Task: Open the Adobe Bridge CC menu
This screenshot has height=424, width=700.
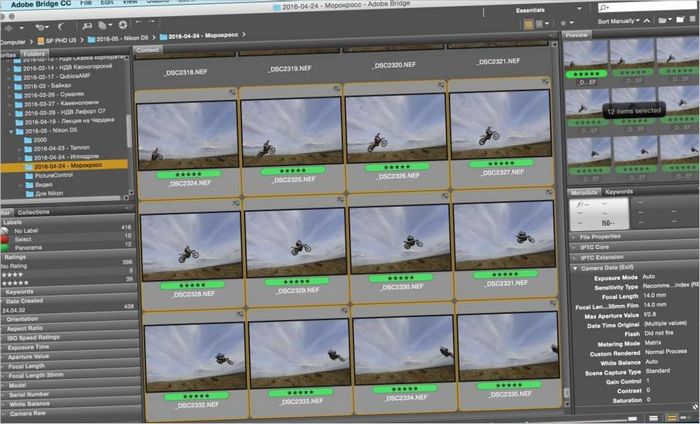Action: tap(41, 4)
